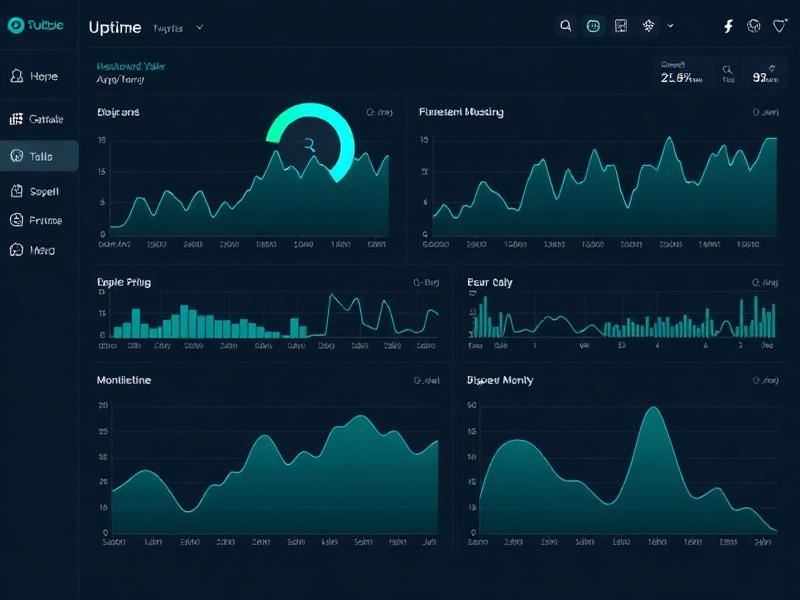Screen dimensions: 800x600
Task: Select Home in the sidebar
Action: [x=35, y=77]
